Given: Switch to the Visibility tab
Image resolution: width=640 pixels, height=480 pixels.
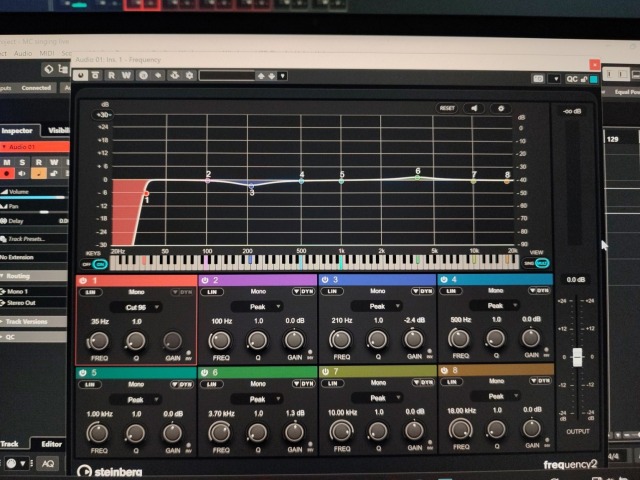Looking at the screenshot, I should tap(58, 130).
